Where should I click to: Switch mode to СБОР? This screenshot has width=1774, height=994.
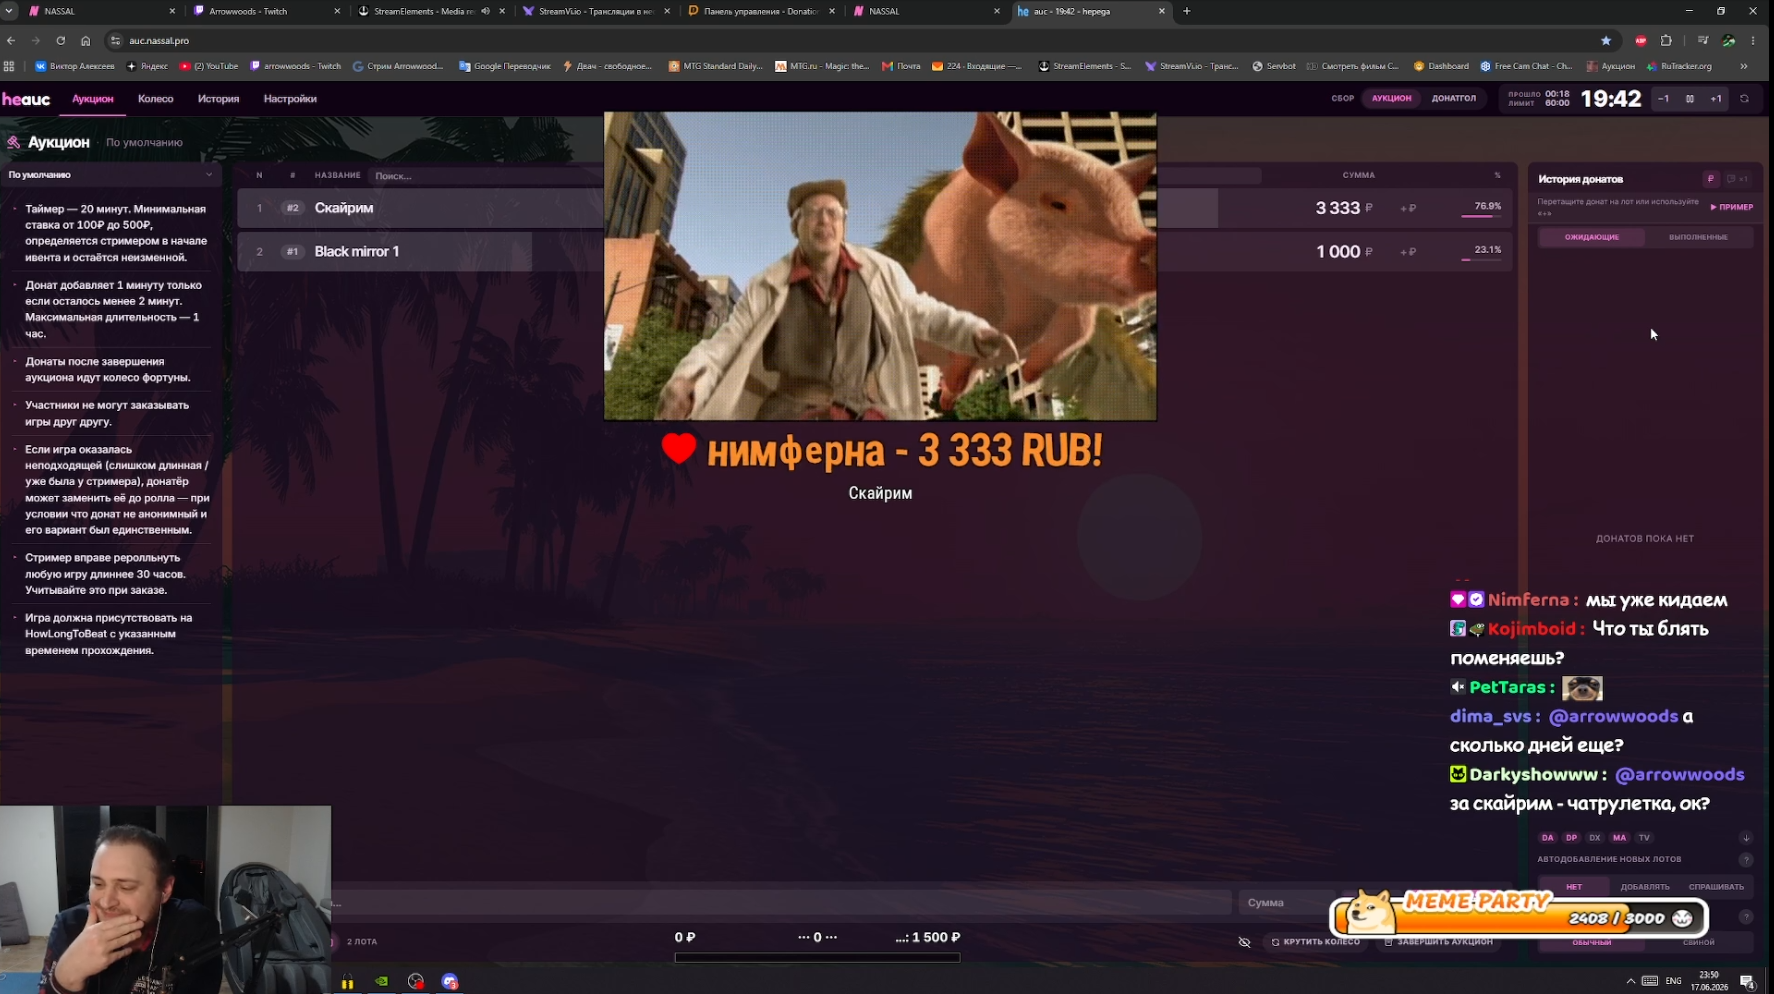pyautogui.click(x=1343, y=98)
